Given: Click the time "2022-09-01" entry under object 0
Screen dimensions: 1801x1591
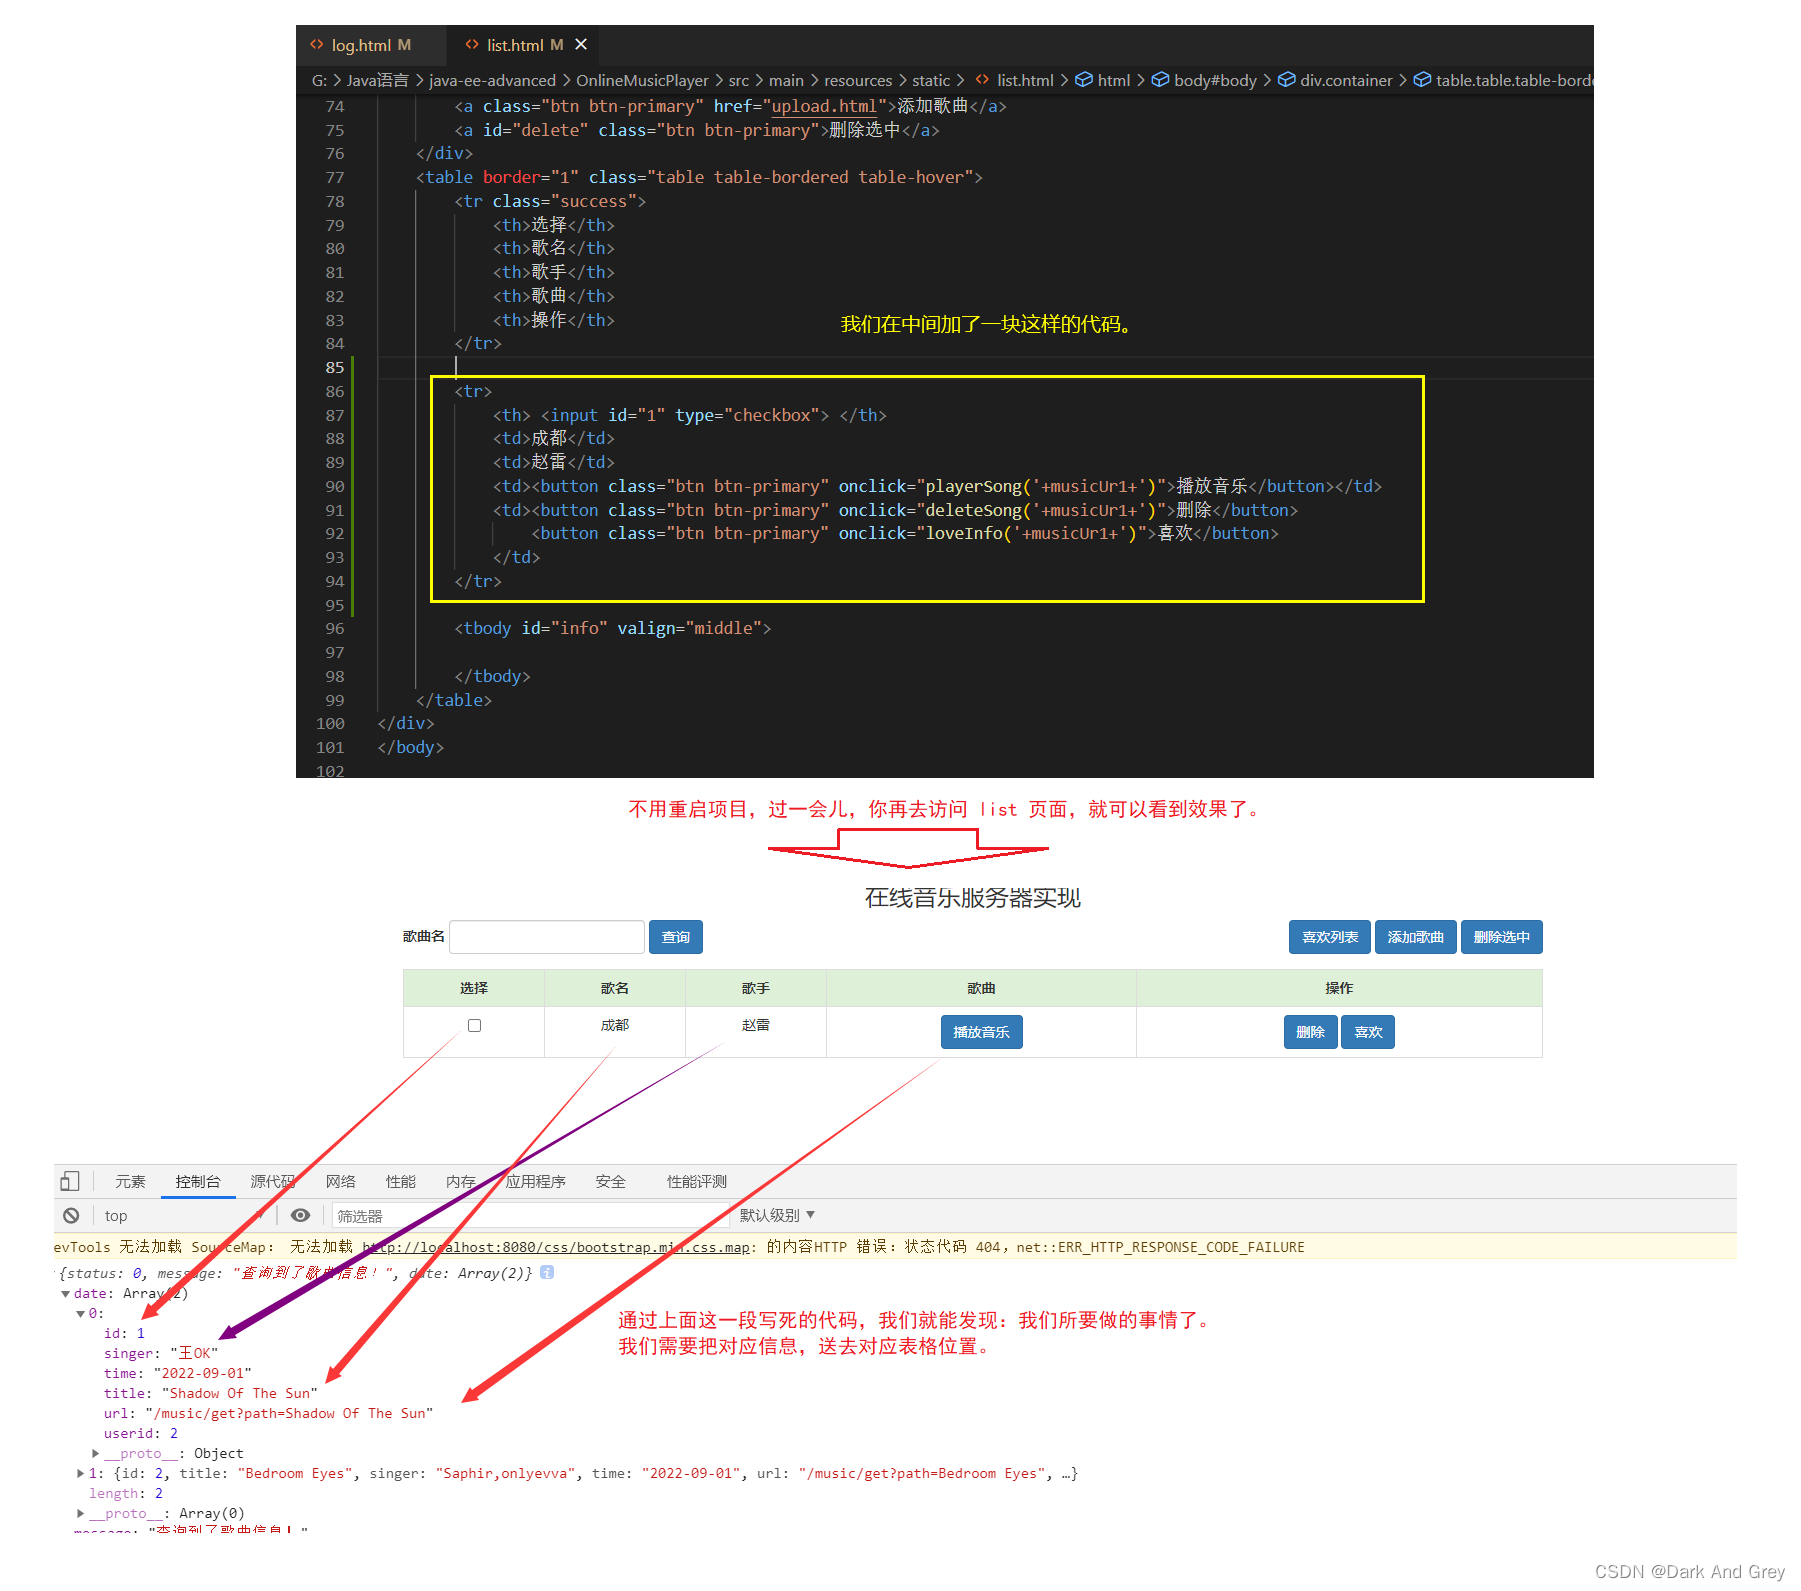Looking at the screenshot, I should 178,1373.
